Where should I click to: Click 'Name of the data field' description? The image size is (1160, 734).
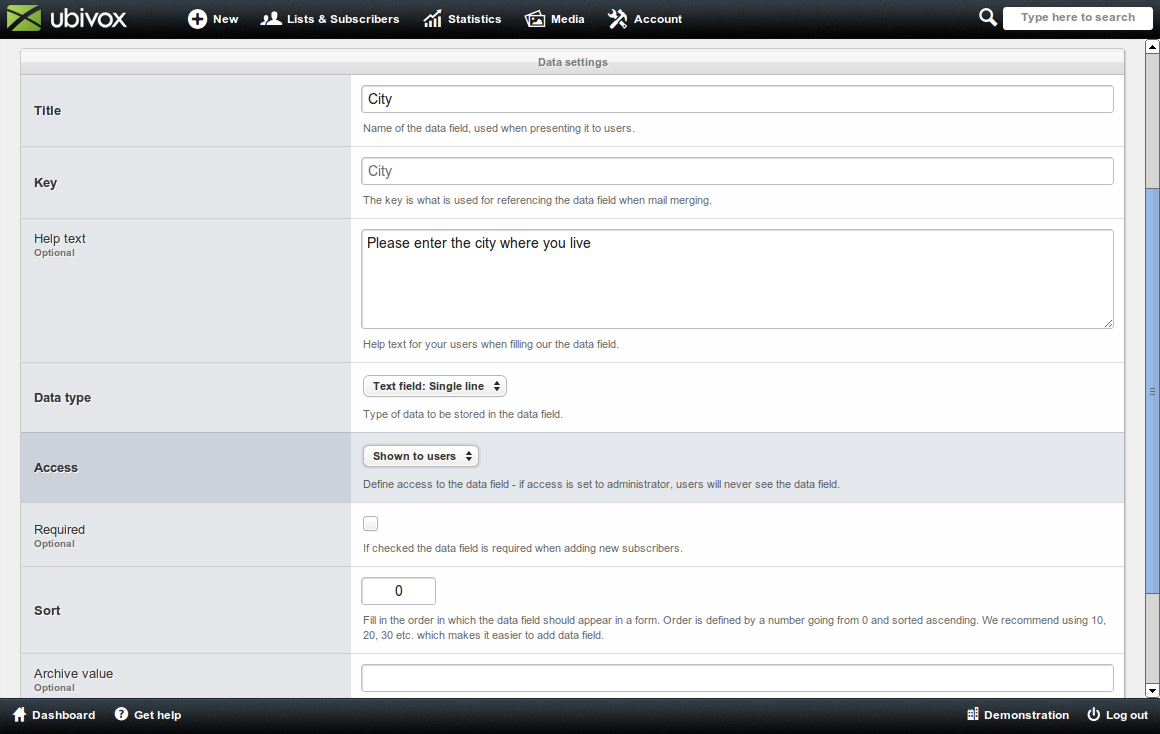(499, 128)
